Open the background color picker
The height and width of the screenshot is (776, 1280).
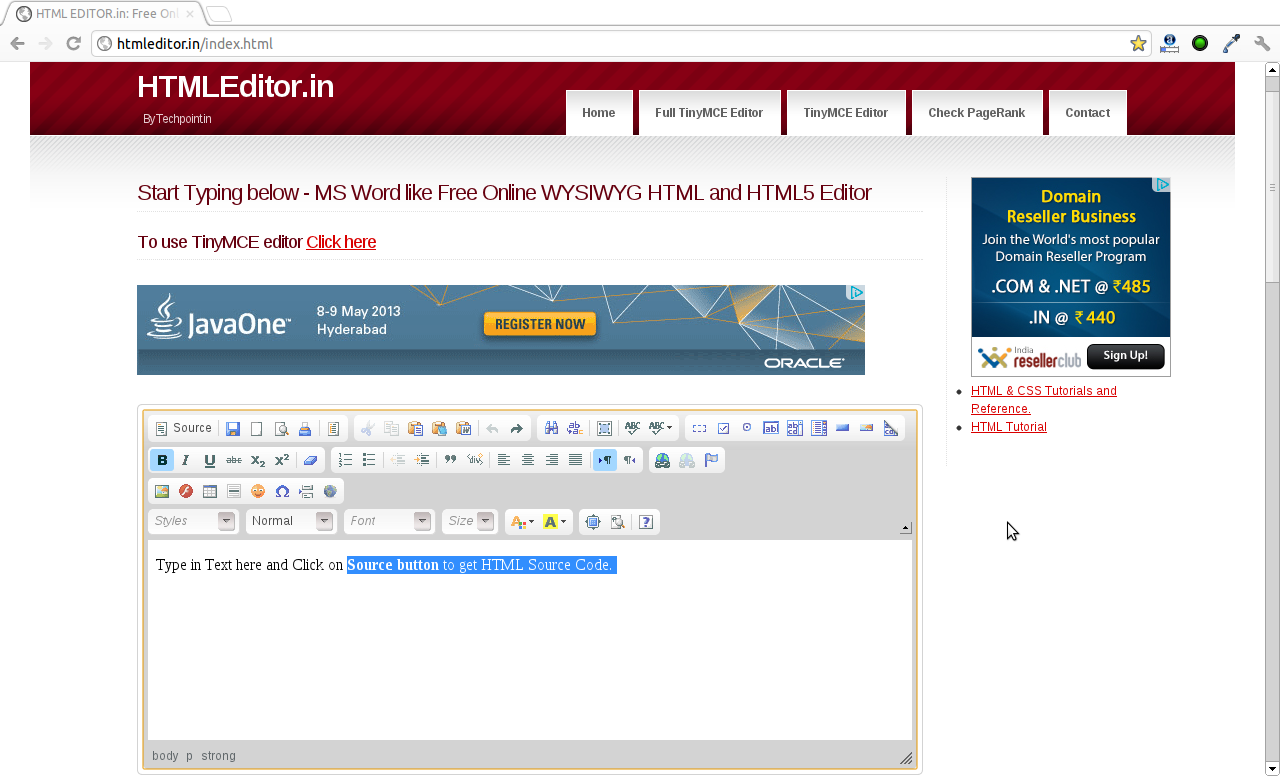[x=554, y=522]
